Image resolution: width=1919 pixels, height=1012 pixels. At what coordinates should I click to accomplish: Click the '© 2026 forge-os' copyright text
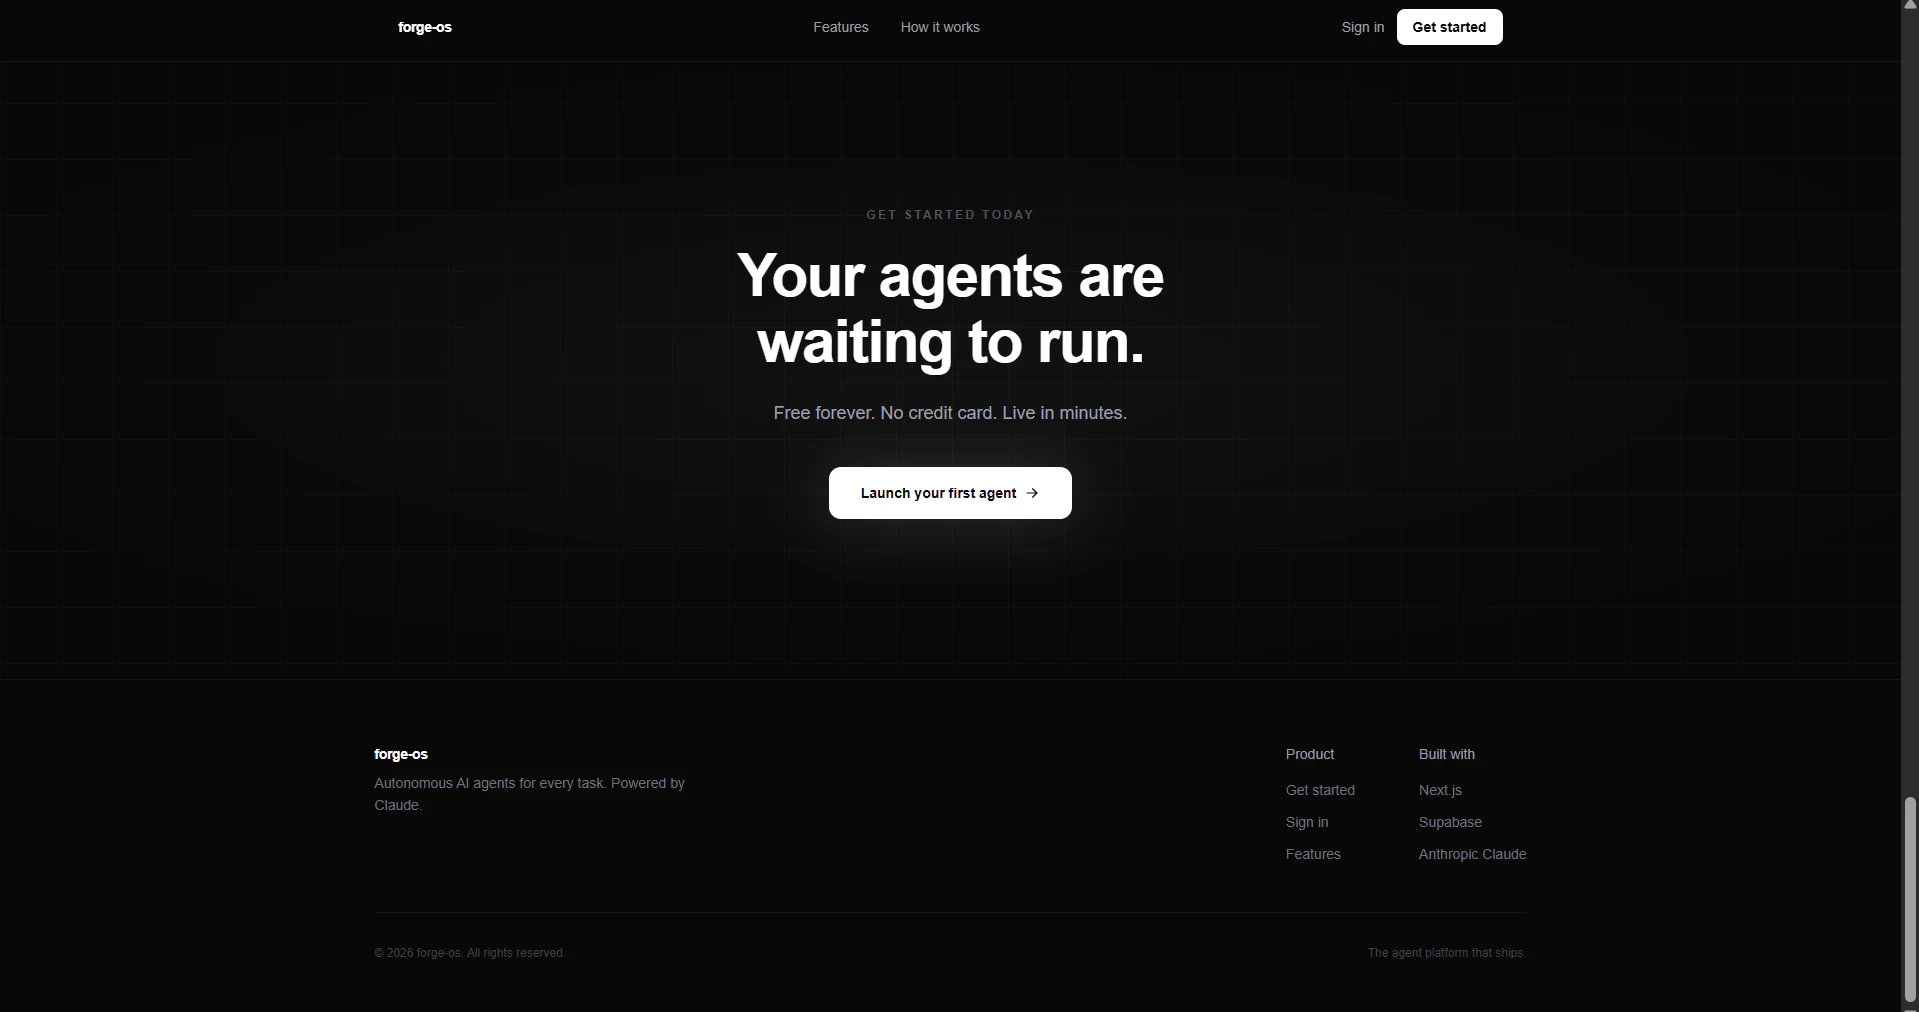click(x=470, y=953)
